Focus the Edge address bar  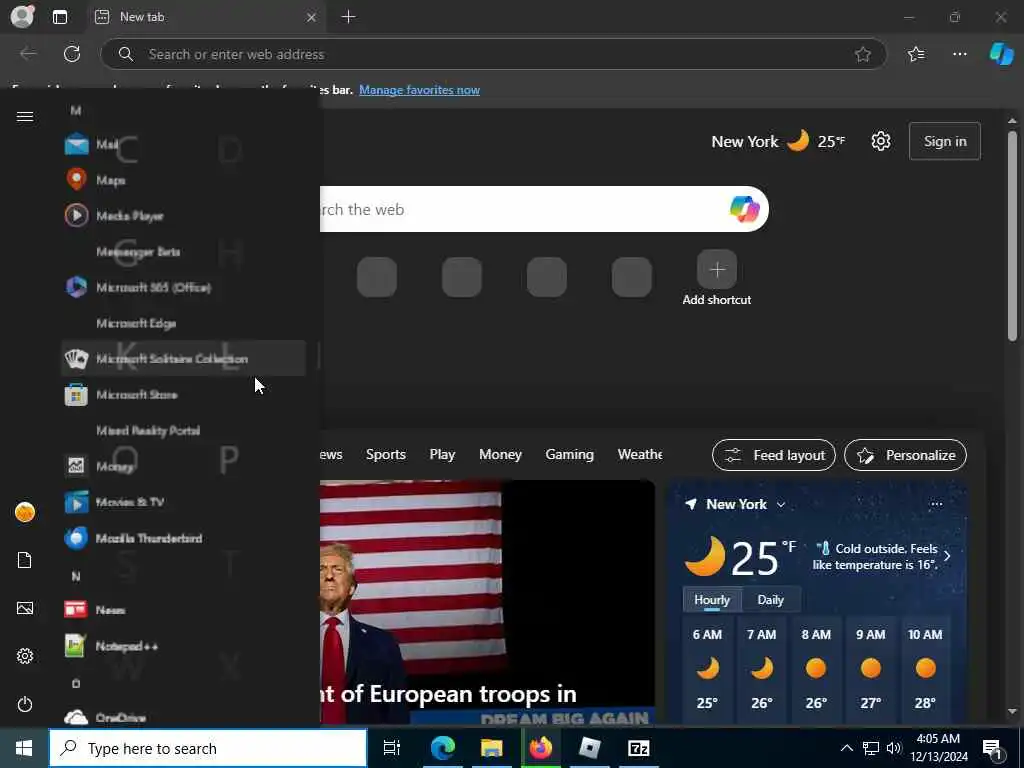[494, 54]
